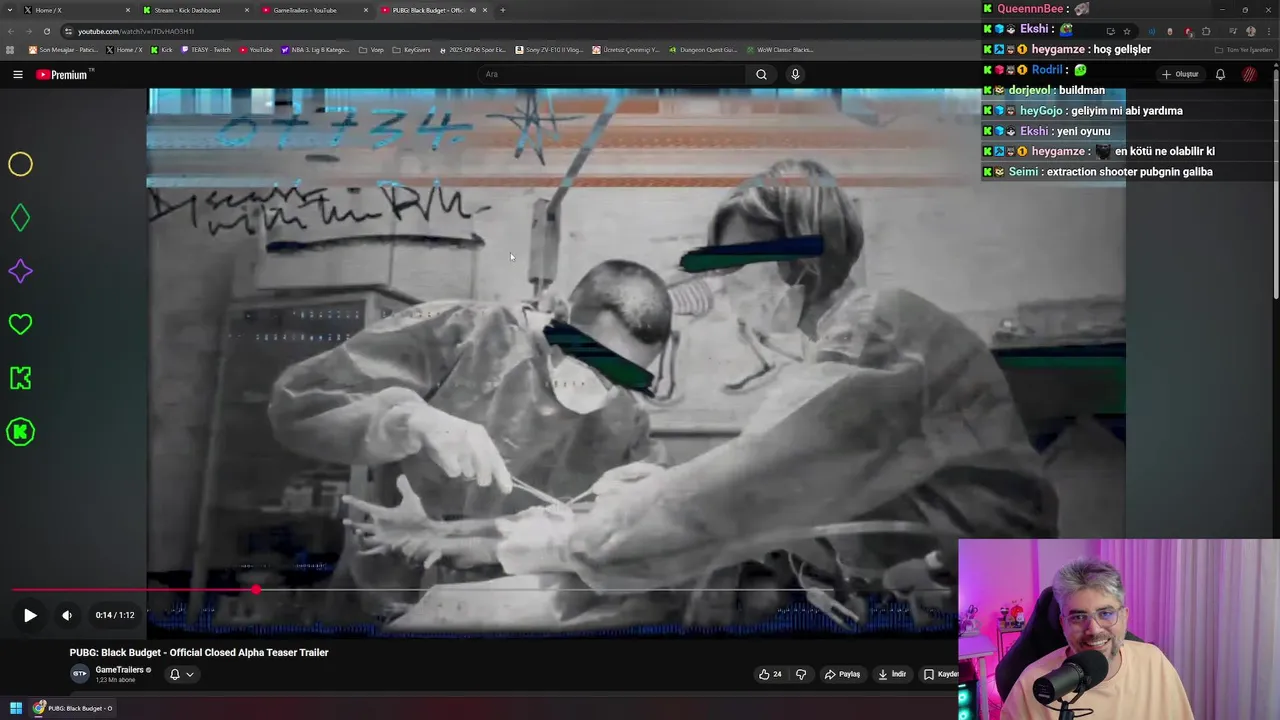Go to YouTube Premium home logo

(x=64, y=74)
